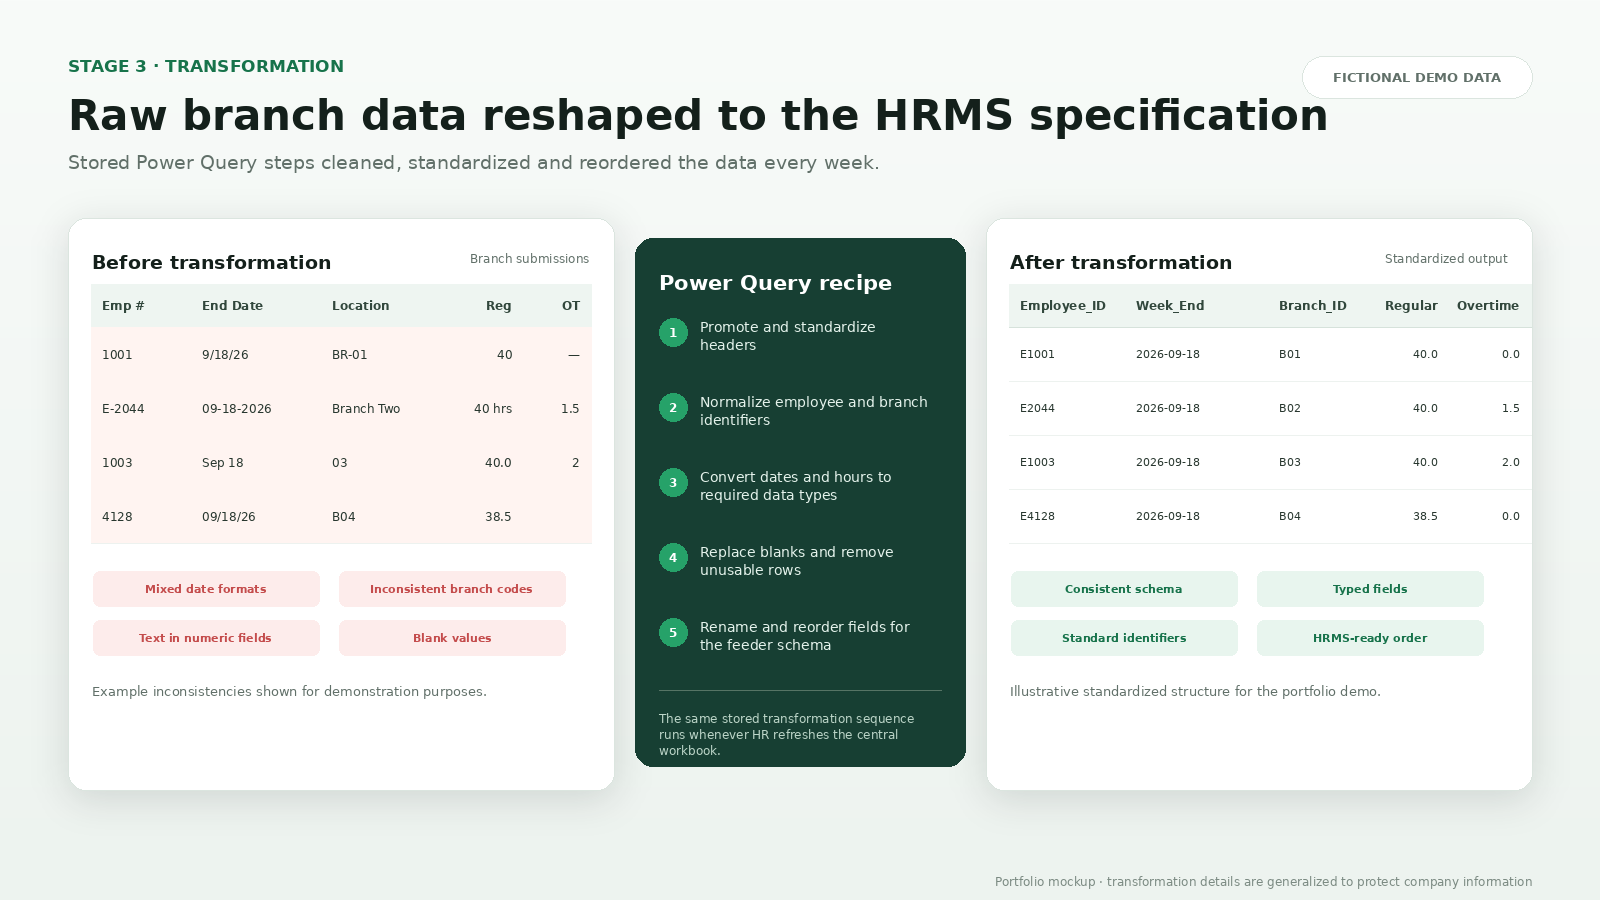The image size is (1600, 900).
Task: Click the Text in numeric fields tag
Action: click(x=206, y=638)
